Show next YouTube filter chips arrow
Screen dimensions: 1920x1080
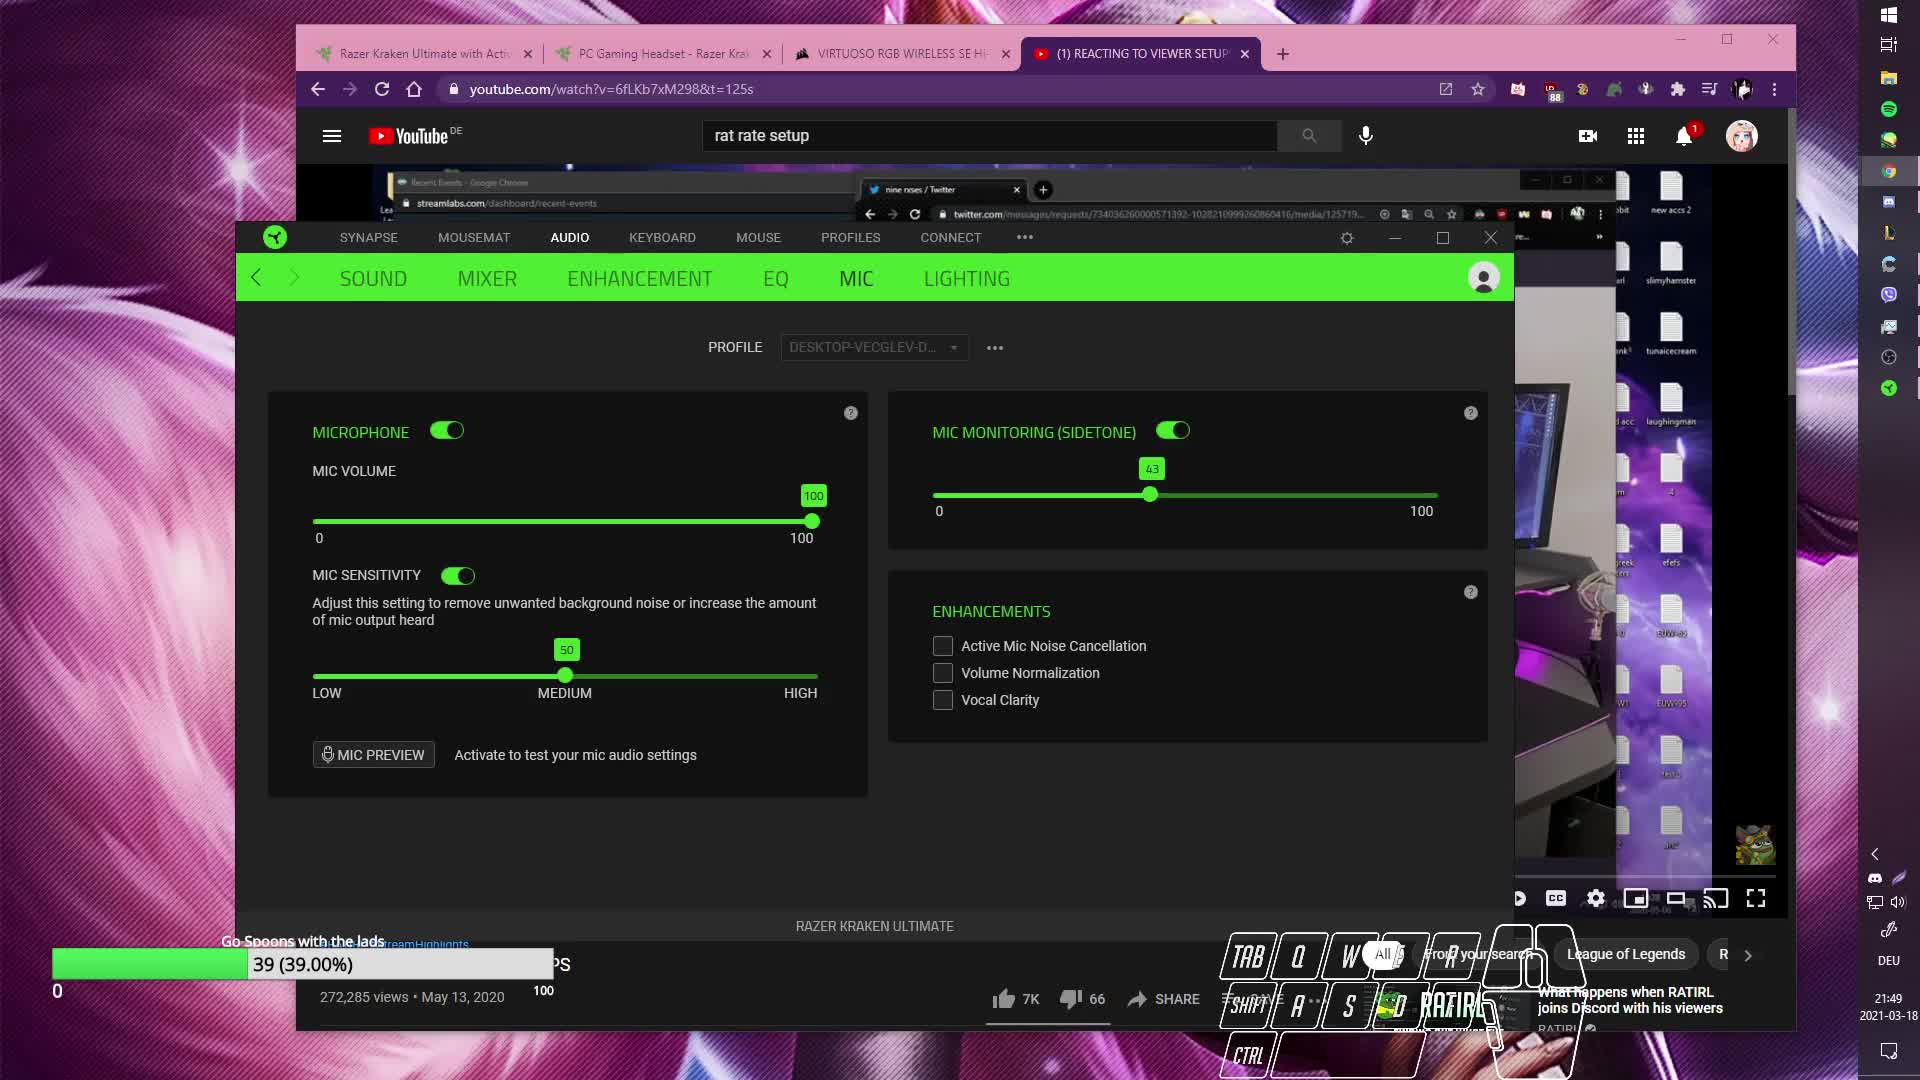(x=1748, y=955)
